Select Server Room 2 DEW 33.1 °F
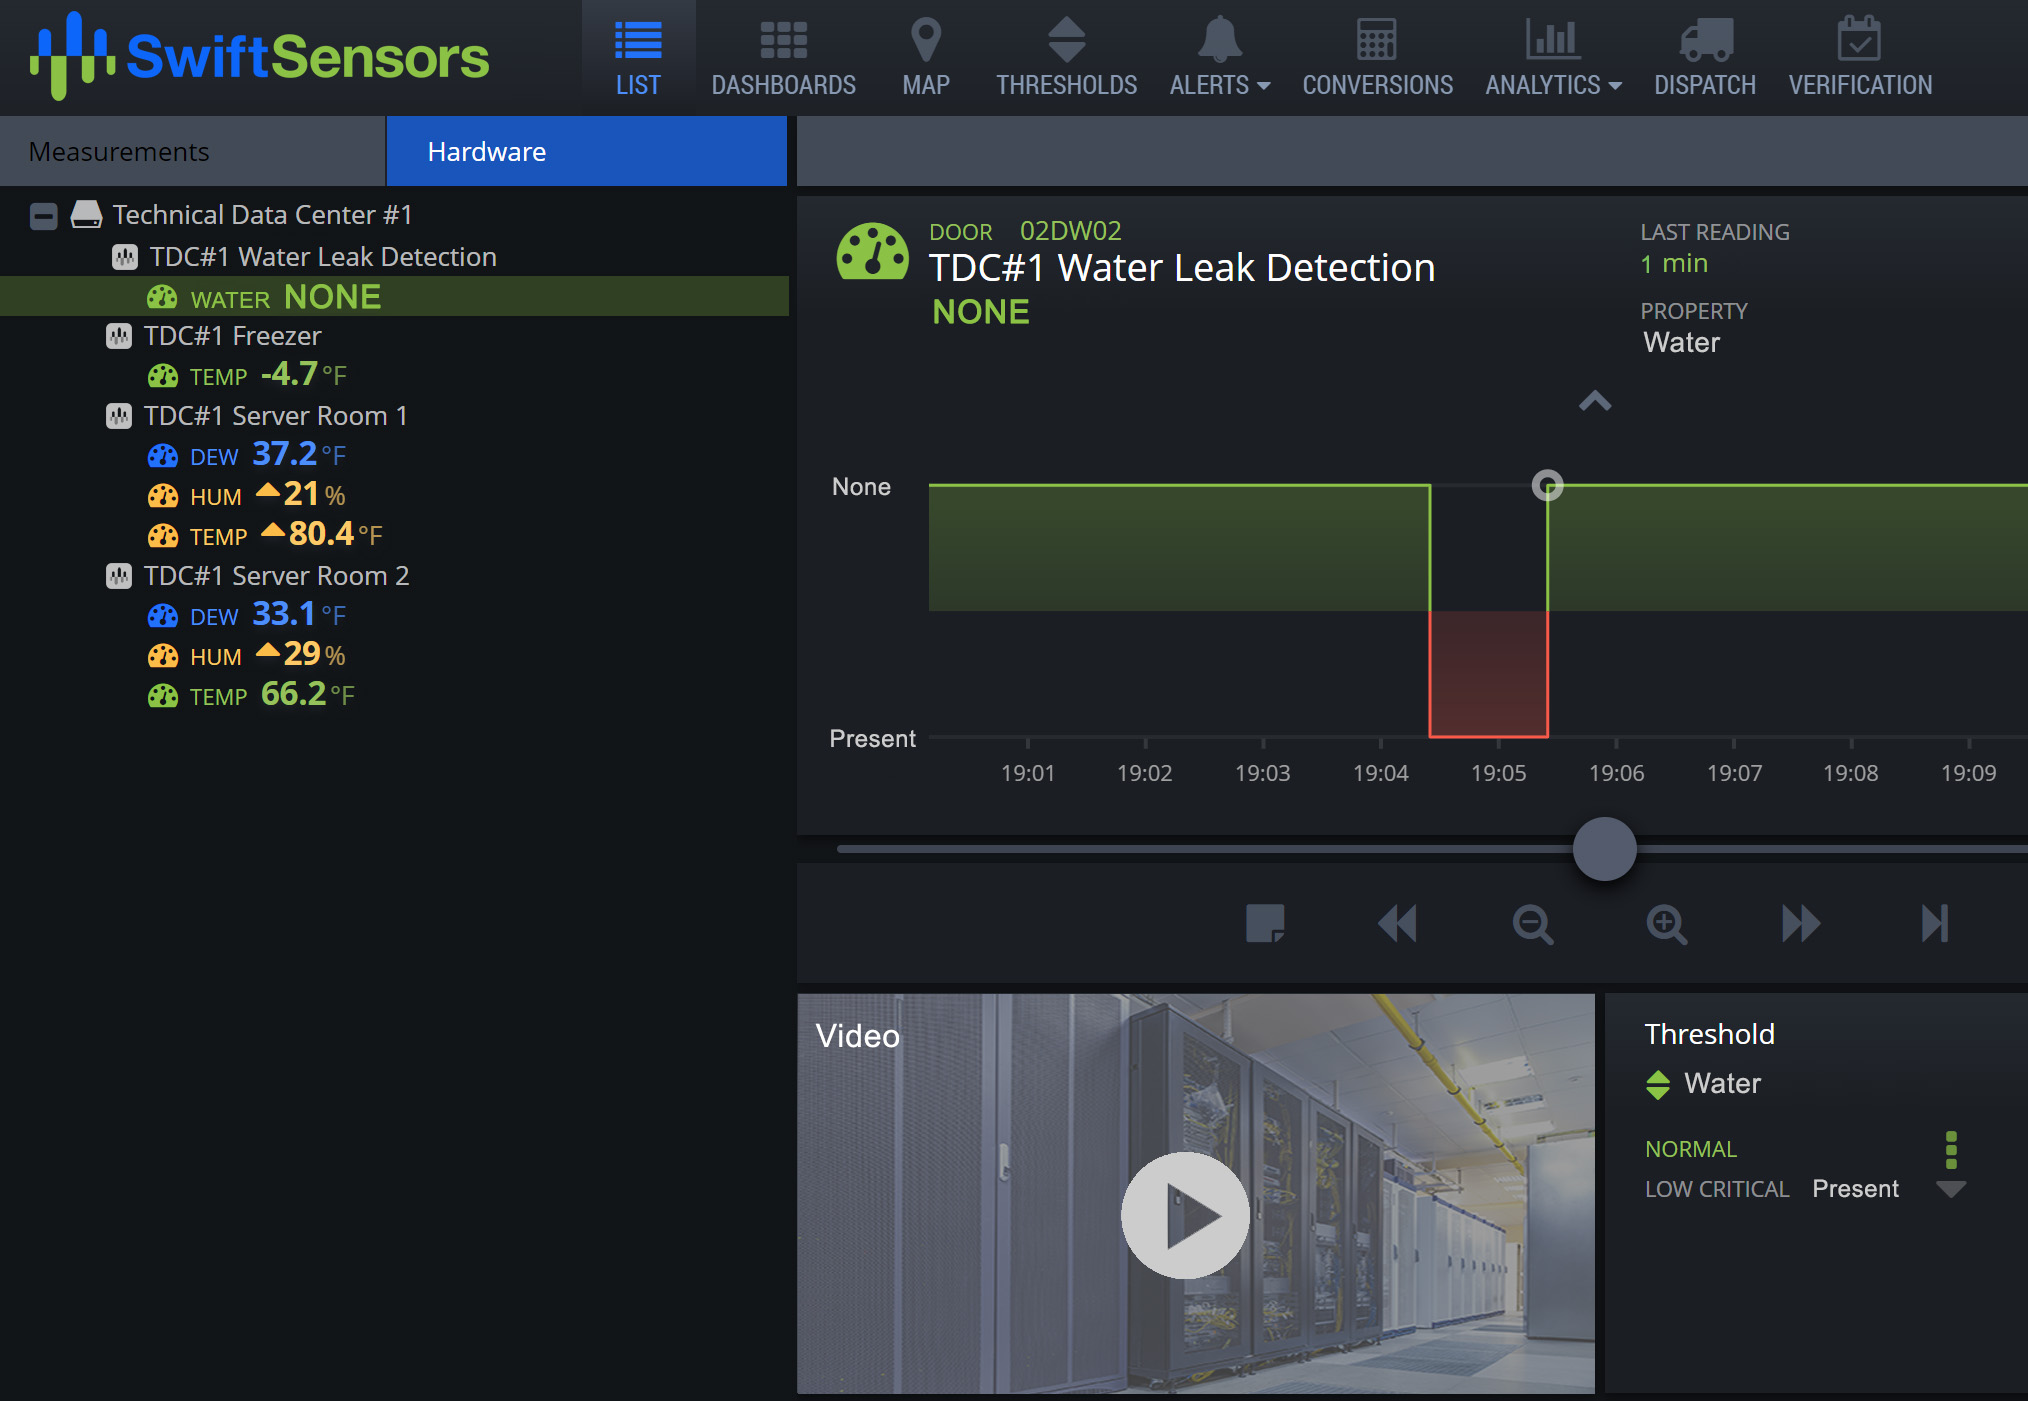Image resolution: width=2028 pixels, height=1401 pixels. point(247,616)
